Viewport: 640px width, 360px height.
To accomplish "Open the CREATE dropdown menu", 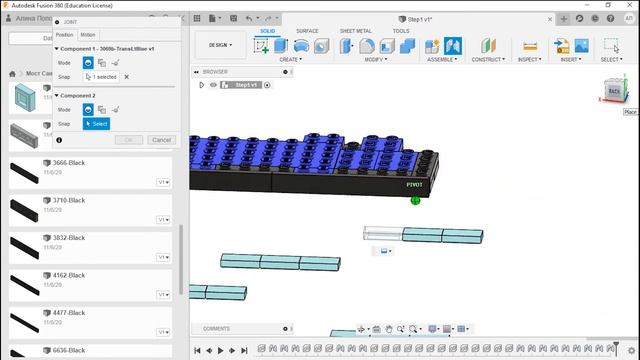I will (291, 60).
